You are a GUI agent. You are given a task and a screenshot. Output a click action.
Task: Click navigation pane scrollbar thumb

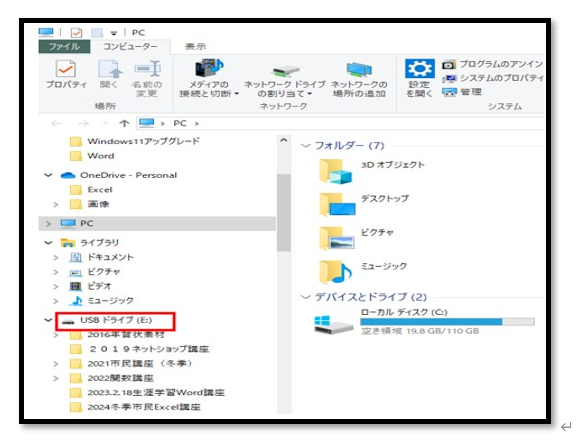[284, 212]
